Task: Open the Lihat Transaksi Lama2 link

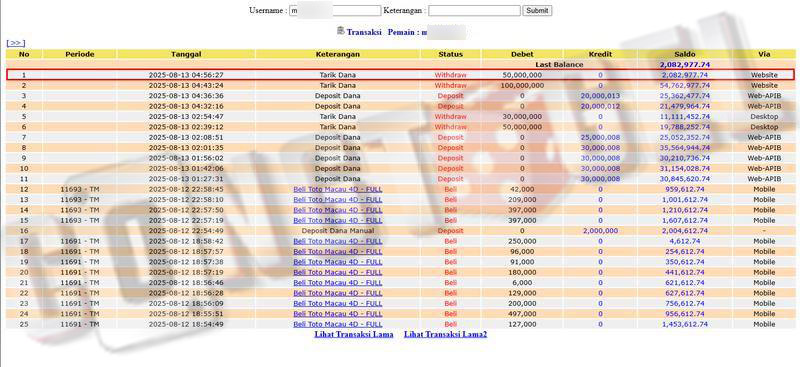Action: [445, 334]
